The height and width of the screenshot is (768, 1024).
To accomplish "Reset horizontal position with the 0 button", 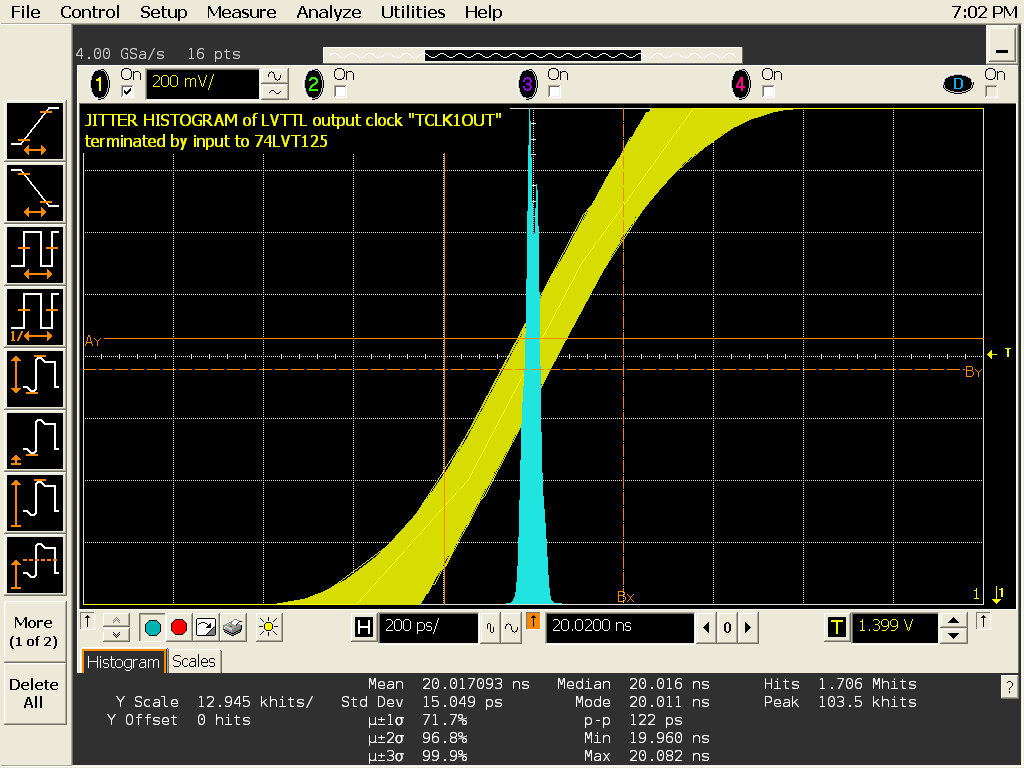I will click(727, 628).
